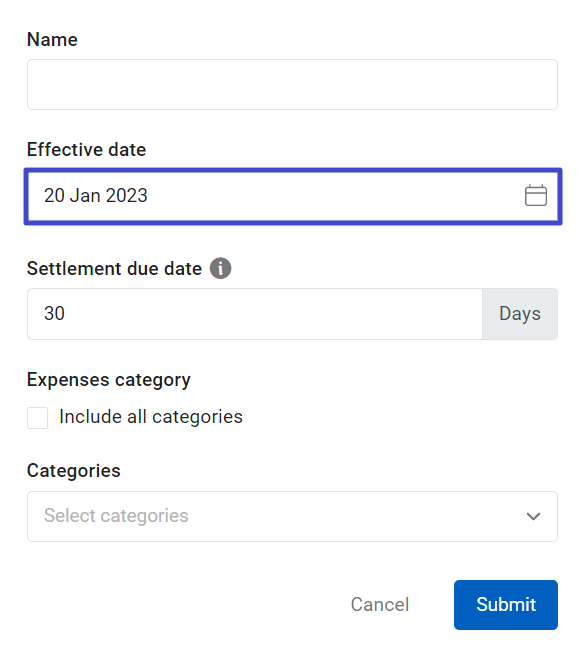Click the Include all categories label text
Image resolution: width=585 pixels, height=651 pixels.
(151, 417)
